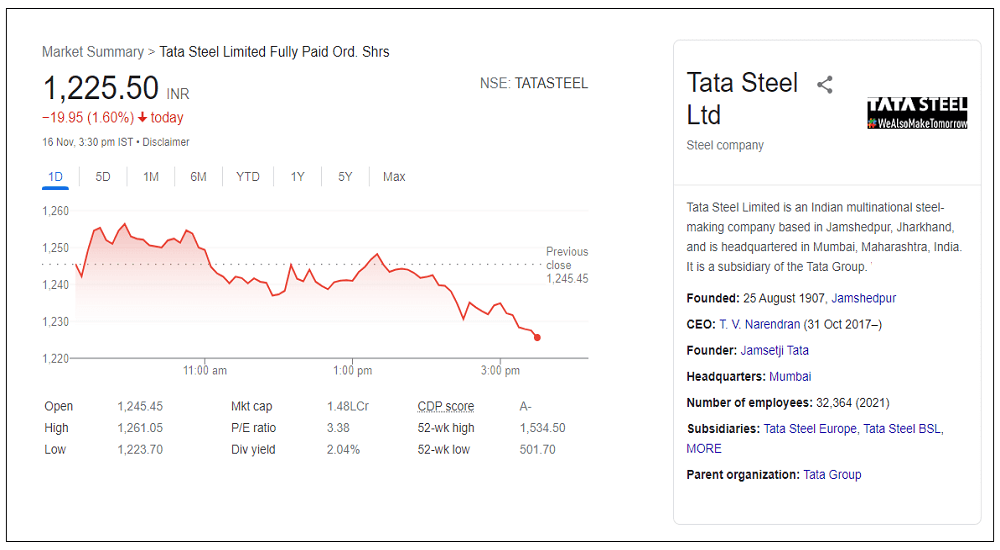The width and height of the screenshot is (1000, 550).
Task: Click the Mkt cap value 1.48LCr
Action: (348, 406)
